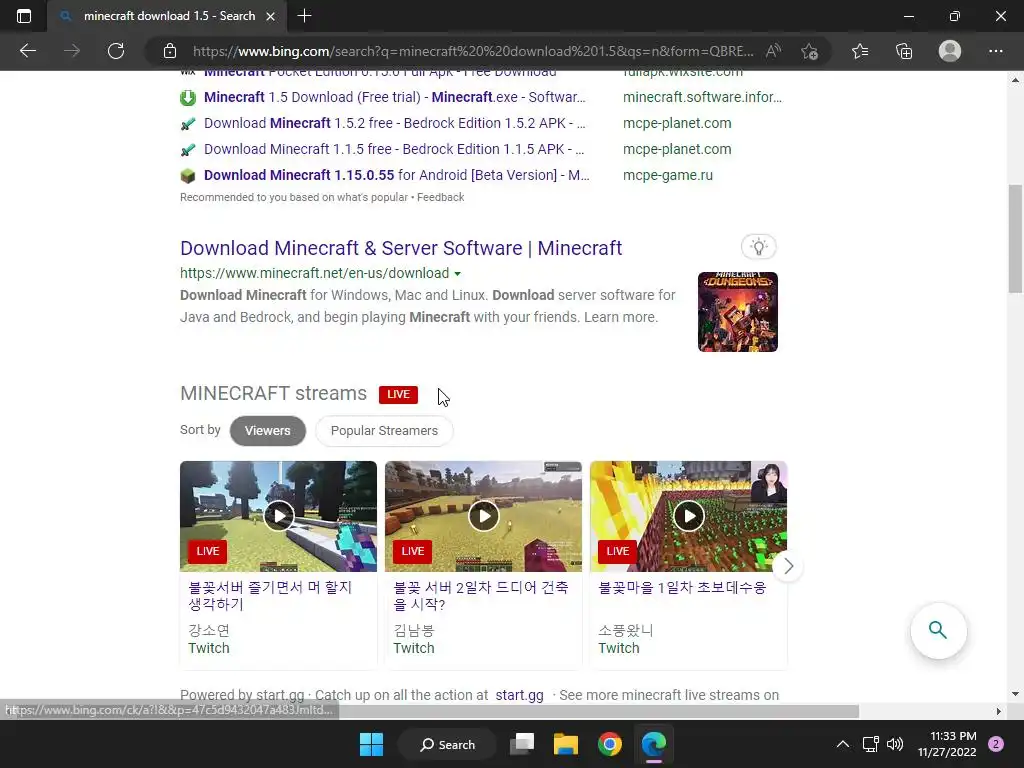
Task: Click the Twitch label under 소풍왔니
Action: tap(619, 648)
